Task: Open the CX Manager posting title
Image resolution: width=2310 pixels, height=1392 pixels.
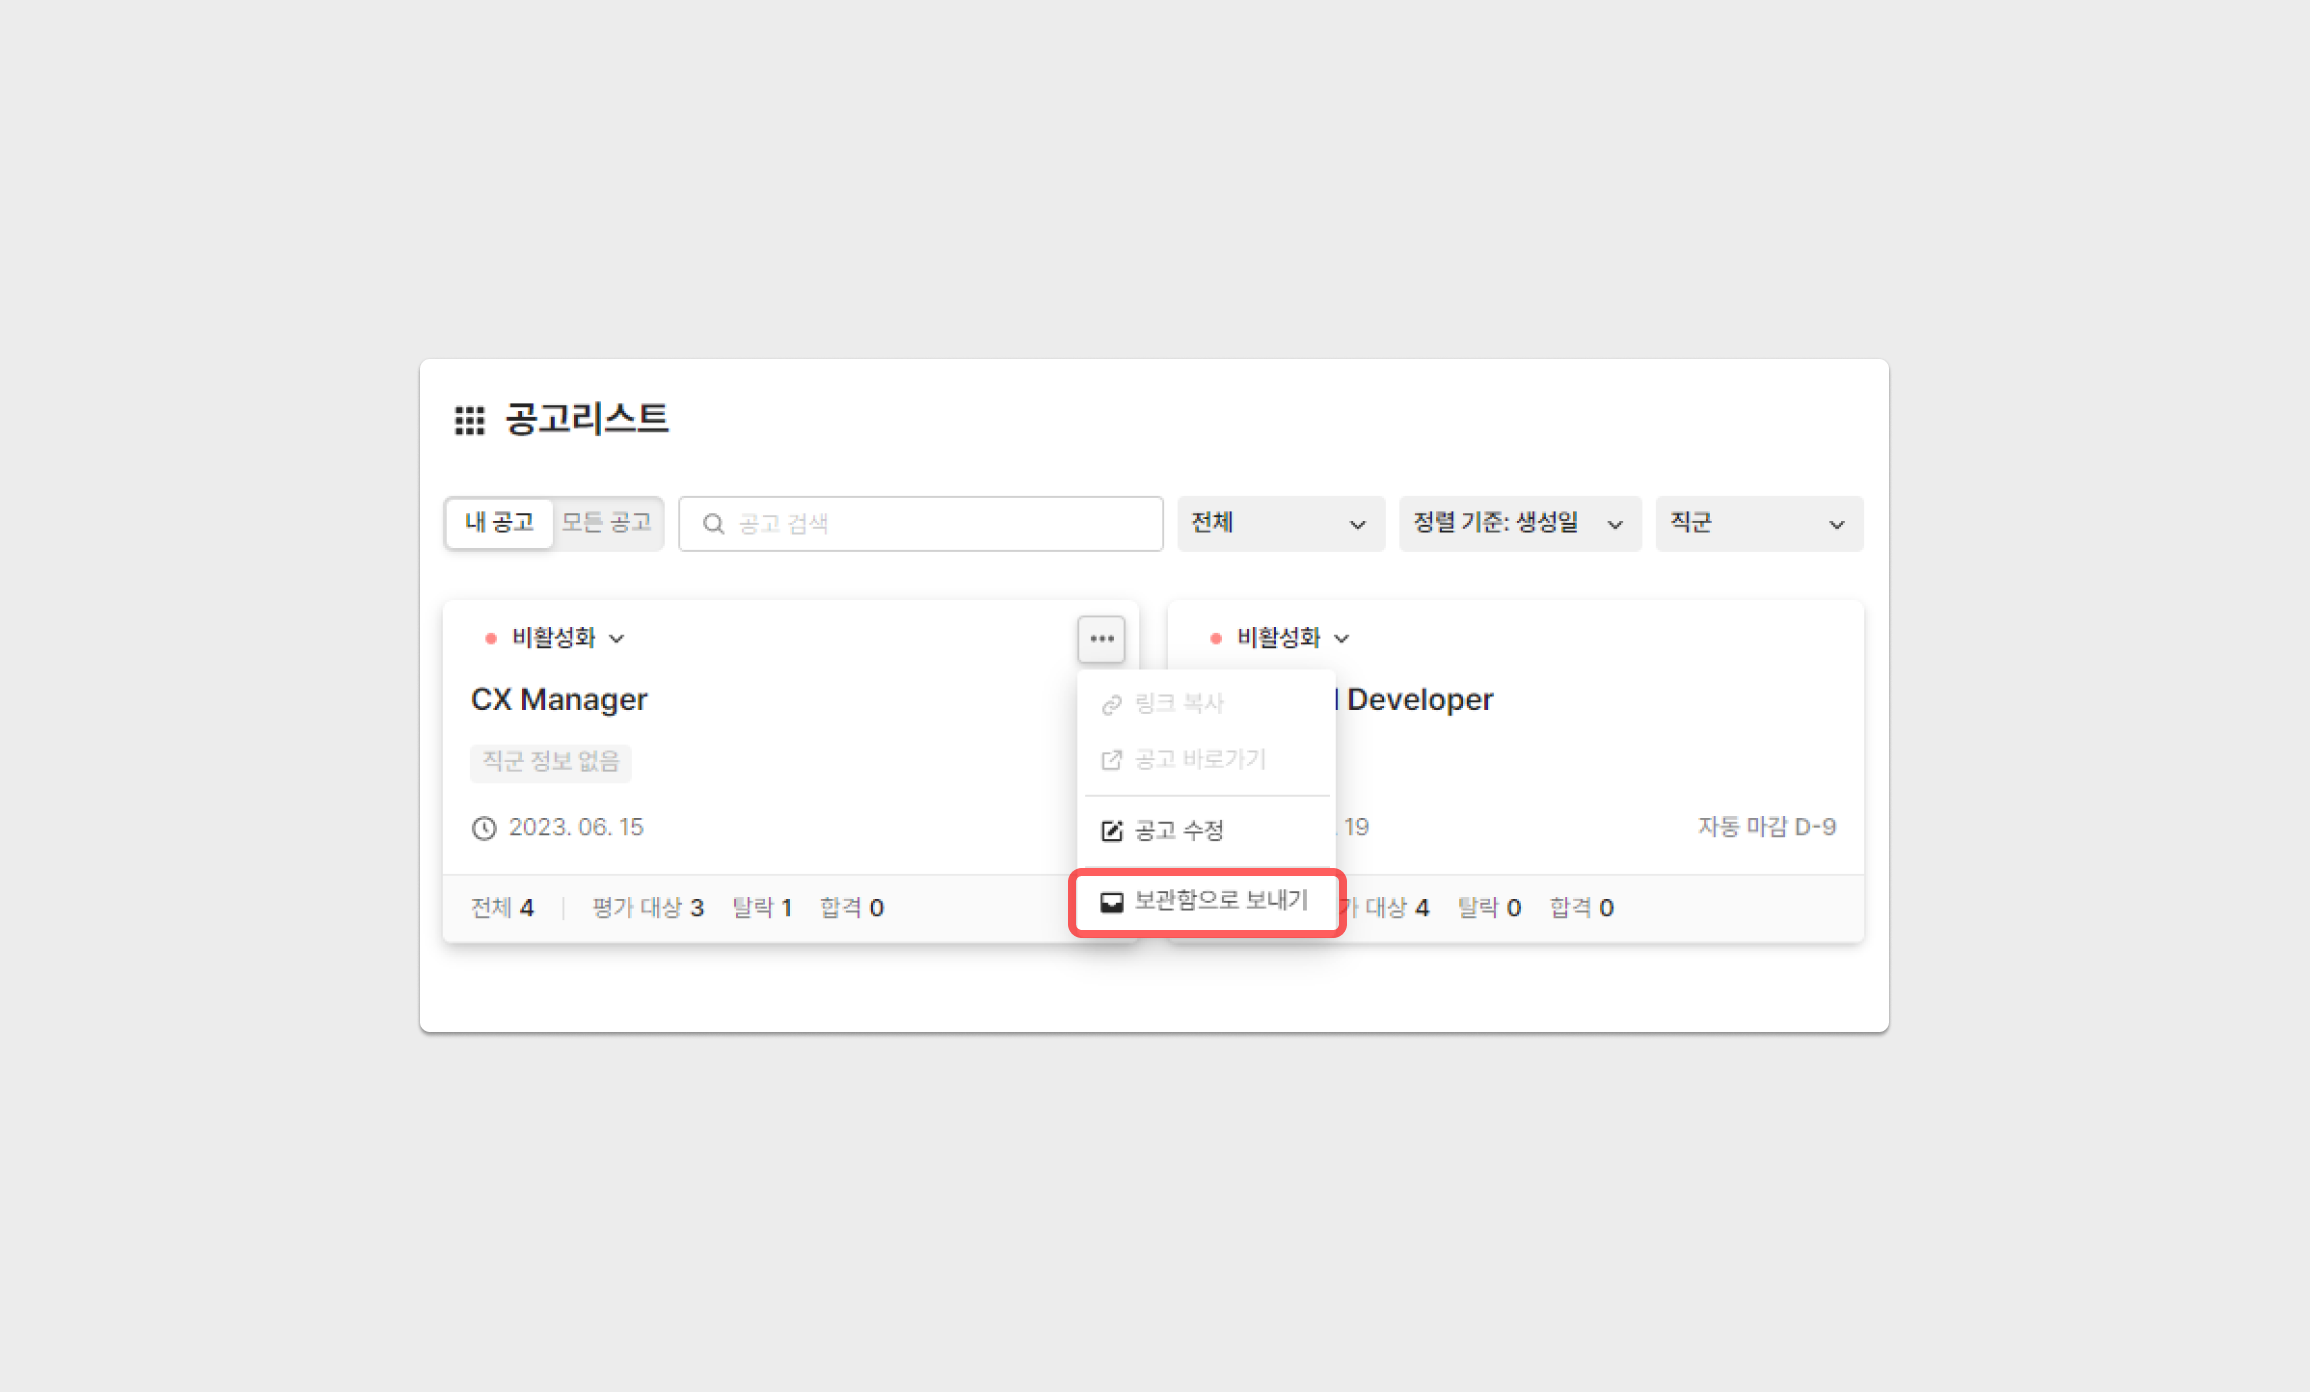Action: 559,699
